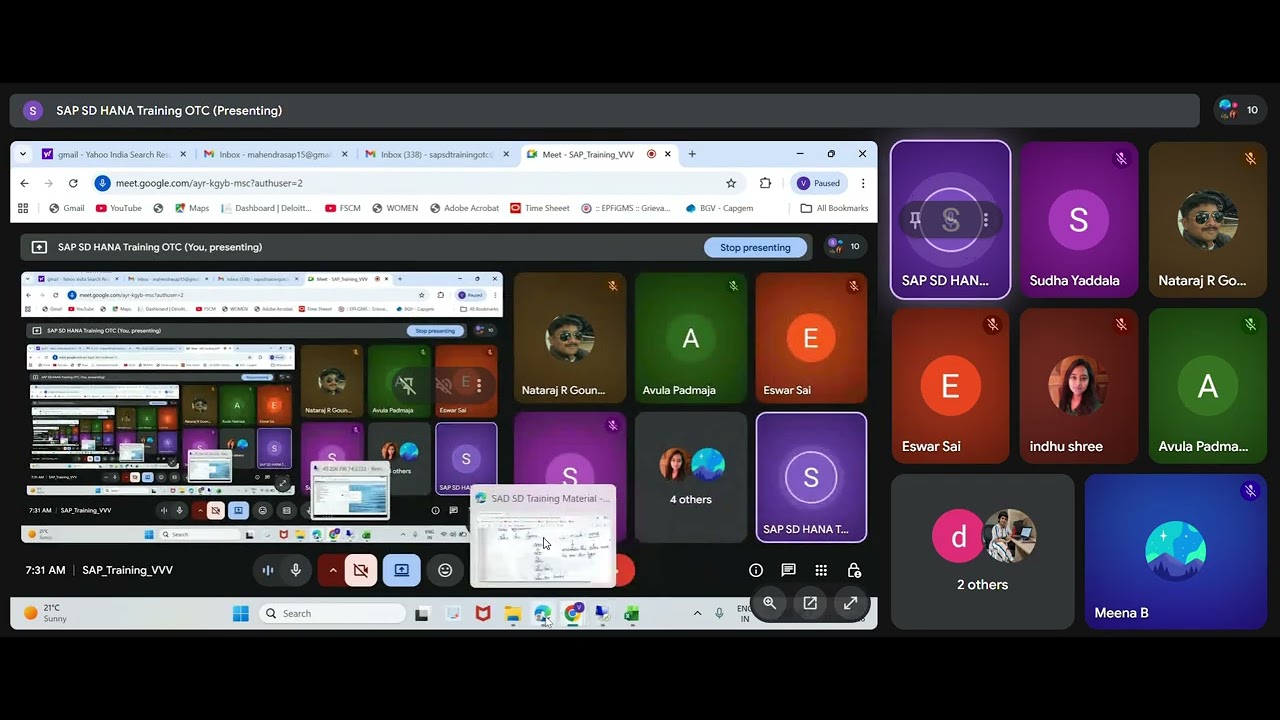Viewport: 1280px width, 720px height.
Task: Open Chrome from the taskbar
Action: pyautogui.click(x=573, y=613)
